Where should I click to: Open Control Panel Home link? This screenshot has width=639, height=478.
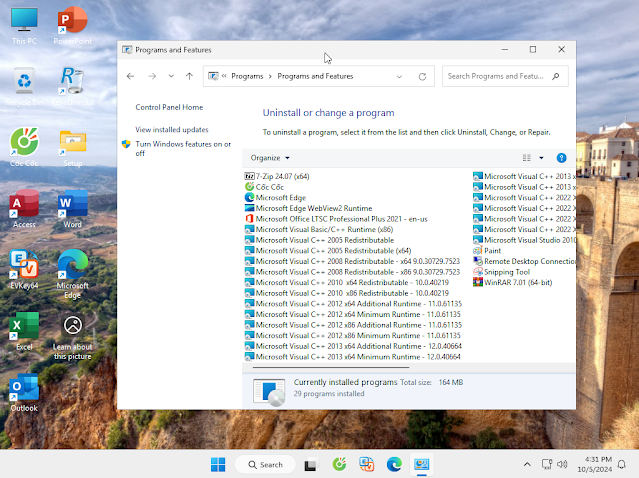pos(169,107)
